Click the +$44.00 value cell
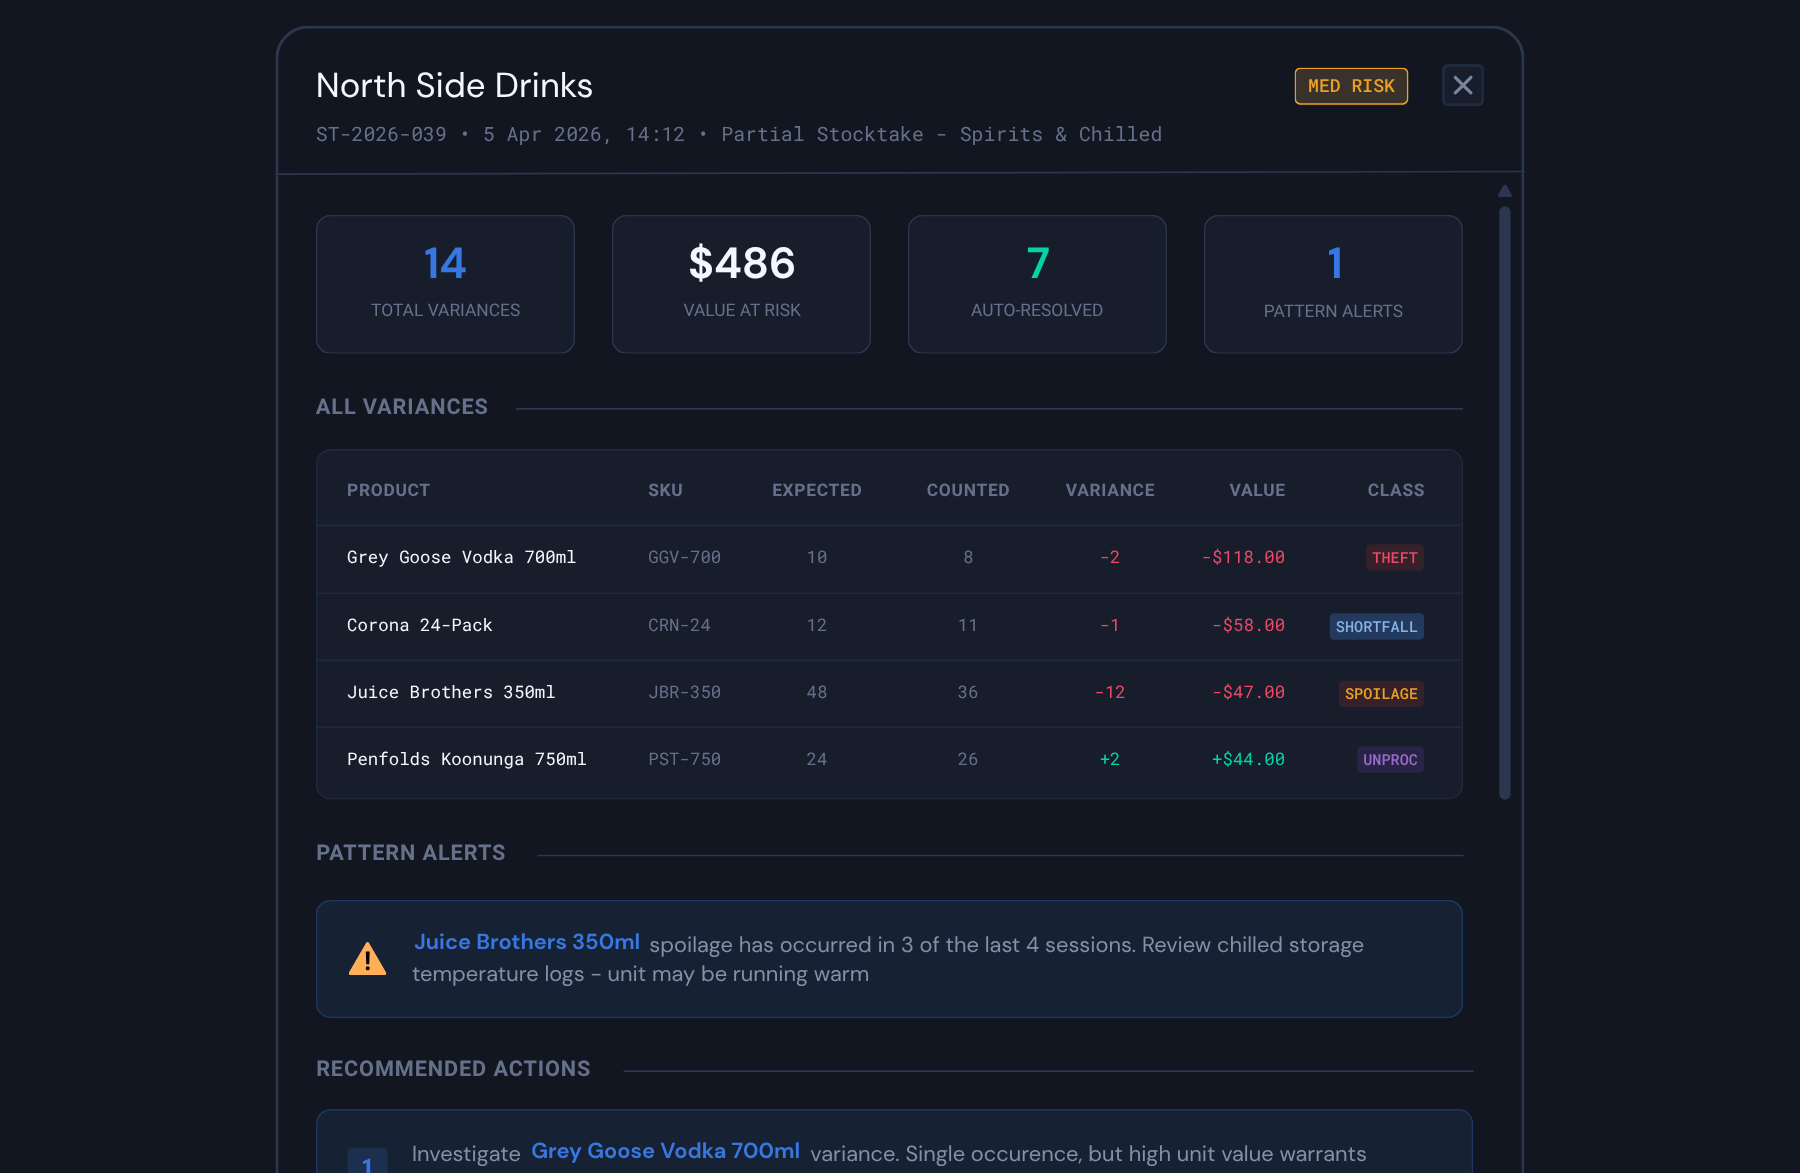Image resolution: width=1800 pixels, height=1173 pixels. tap(1248, 759)
